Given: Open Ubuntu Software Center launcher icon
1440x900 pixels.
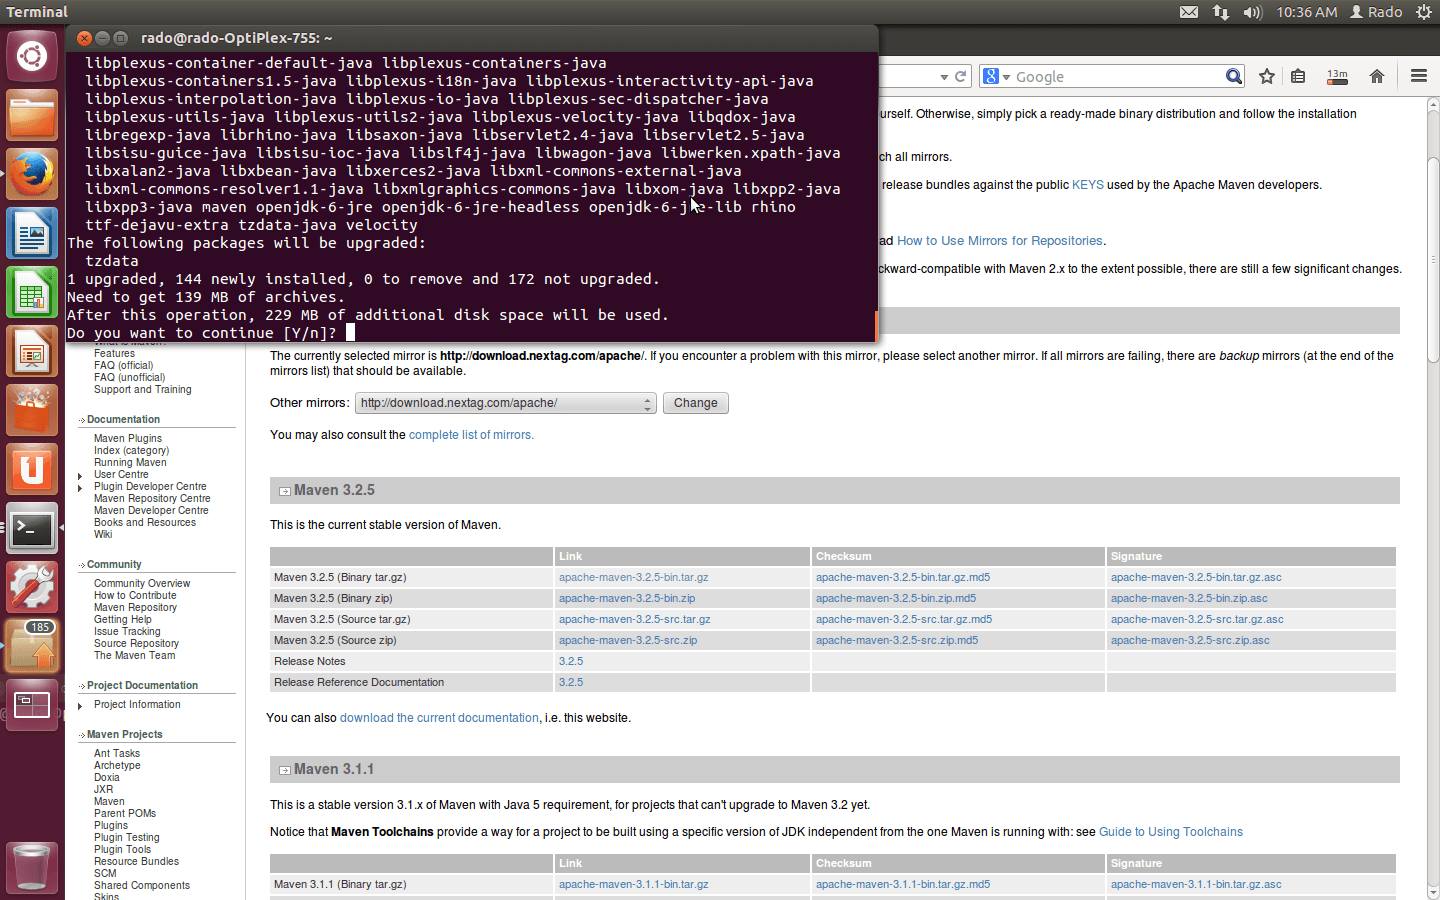Looking at the screenshot, I should click(x=32, y=410).
